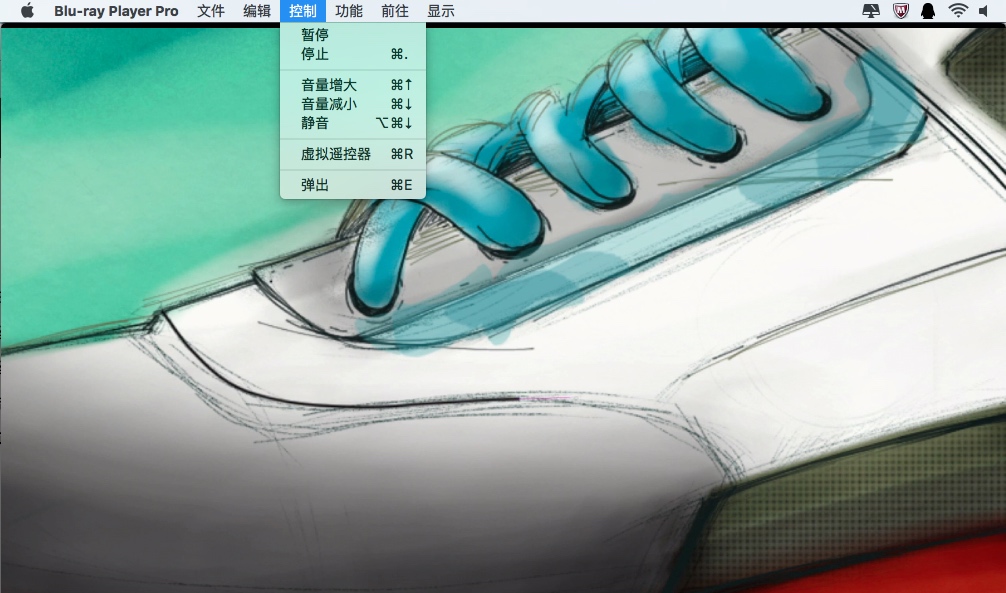The height and width of the screenshot is (593, 1006).
Task: Open 虚拟遥控器 virtual remote
Action: (x=336, y=154)
